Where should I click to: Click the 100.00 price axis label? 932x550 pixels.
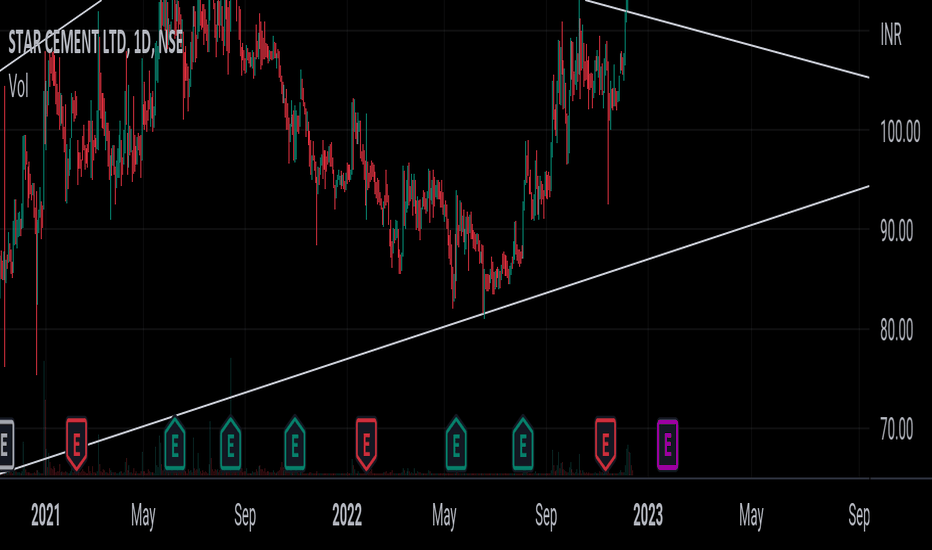pos(900,131)
